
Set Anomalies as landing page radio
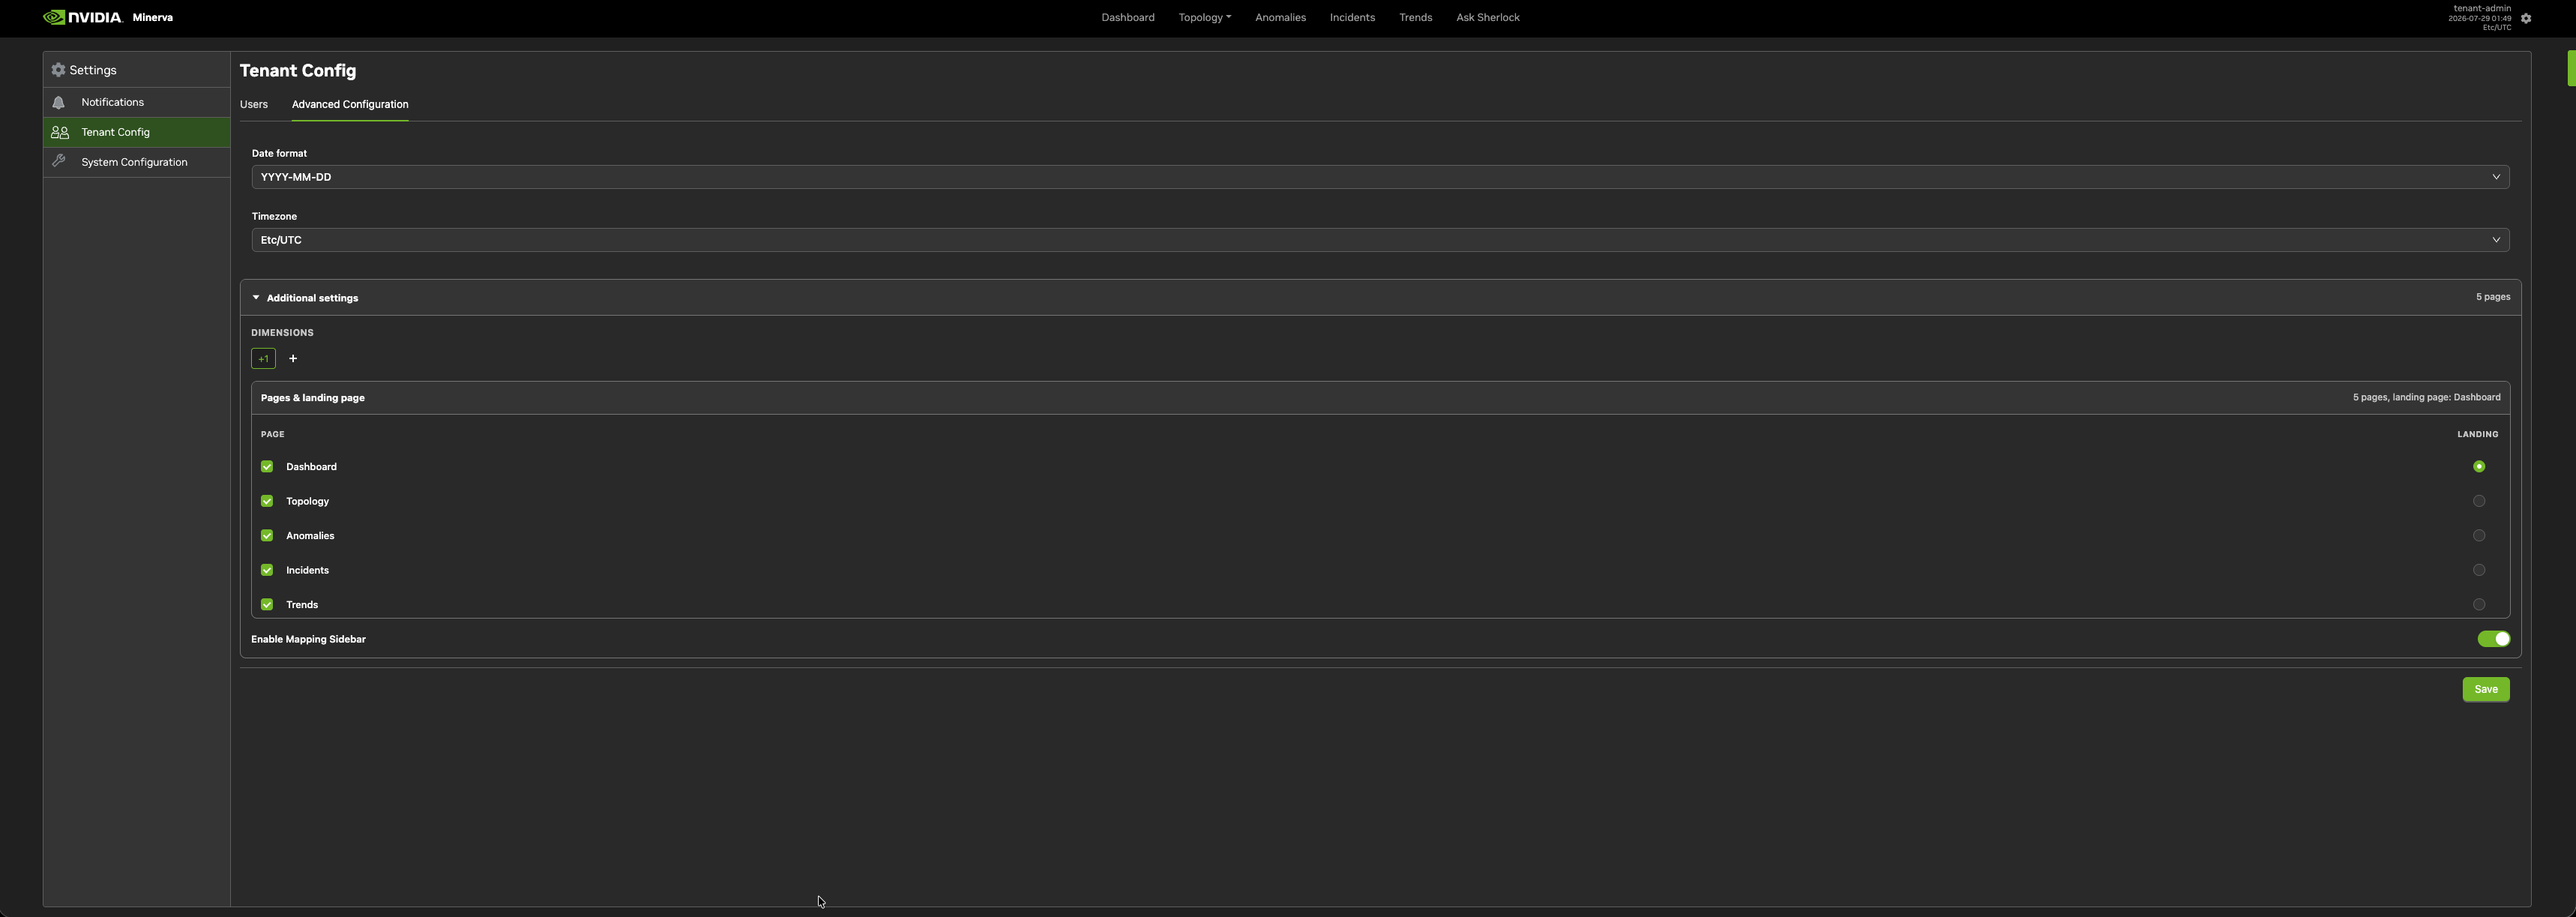point(2479,536)
